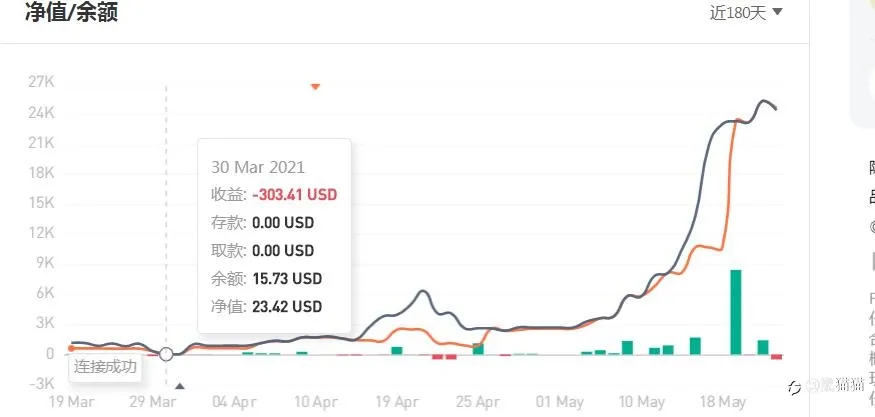
Task: Click the dark triangle marker below 29 Mar
Action: pyautogui.click(x=179, y=385)
